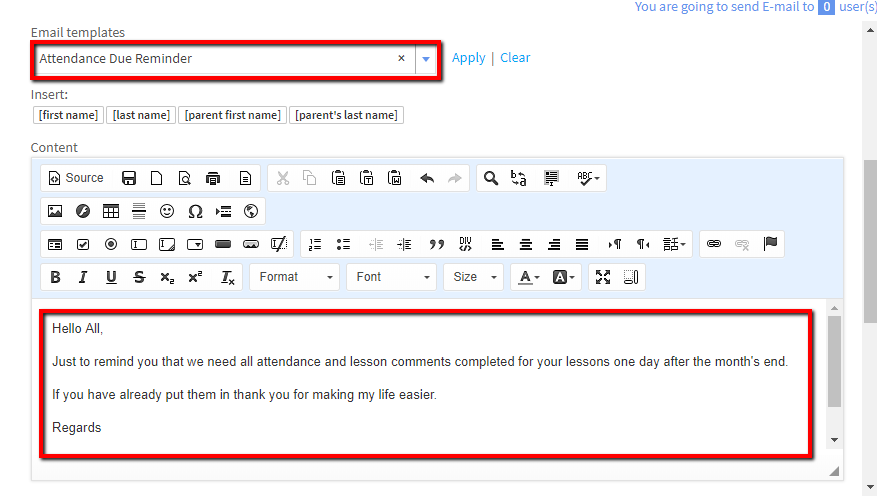The image size is (877, 496).
Task: Click Increase Indent icon
Action: pyautogui.click(x=404, y=244)
